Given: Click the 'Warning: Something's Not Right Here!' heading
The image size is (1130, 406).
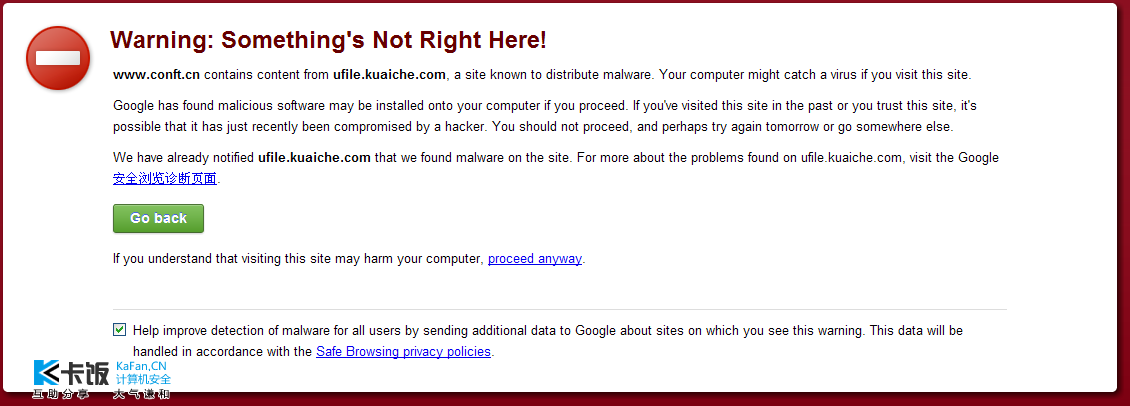Looking at the screenshot, I should 328,40.
